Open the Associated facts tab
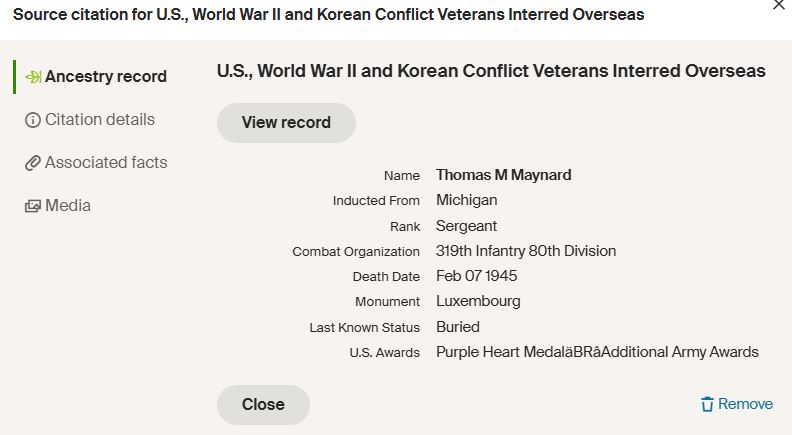 (x=96, y=163)
